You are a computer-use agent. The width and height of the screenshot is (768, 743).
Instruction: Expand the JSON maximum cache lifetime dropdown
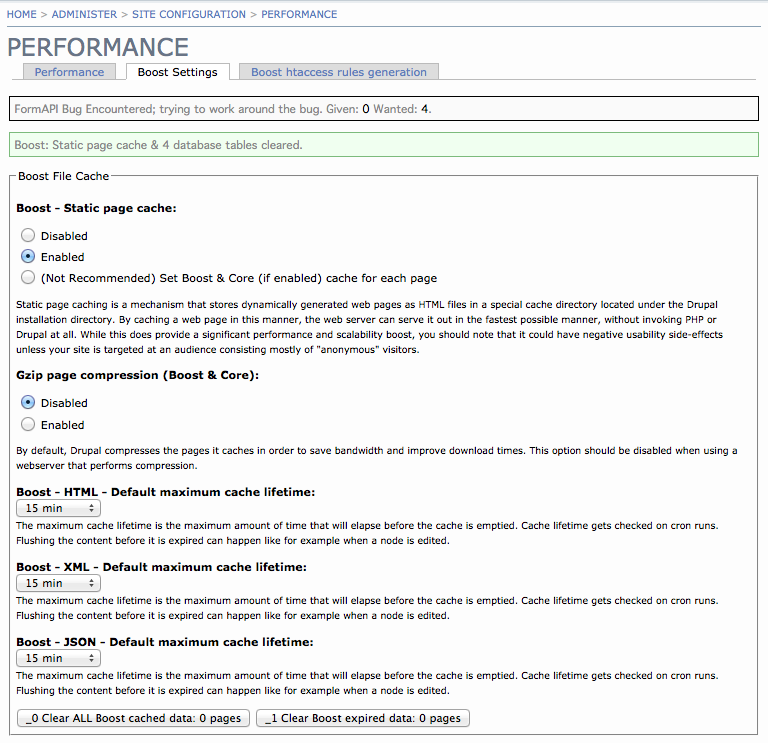58,658
